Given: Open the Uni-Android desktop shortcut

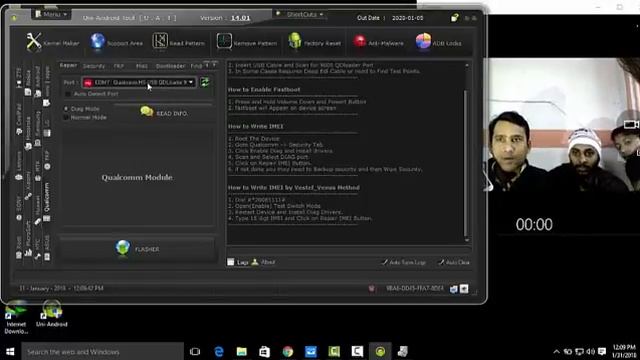Looking at the screenshot, I should point(51,313).
